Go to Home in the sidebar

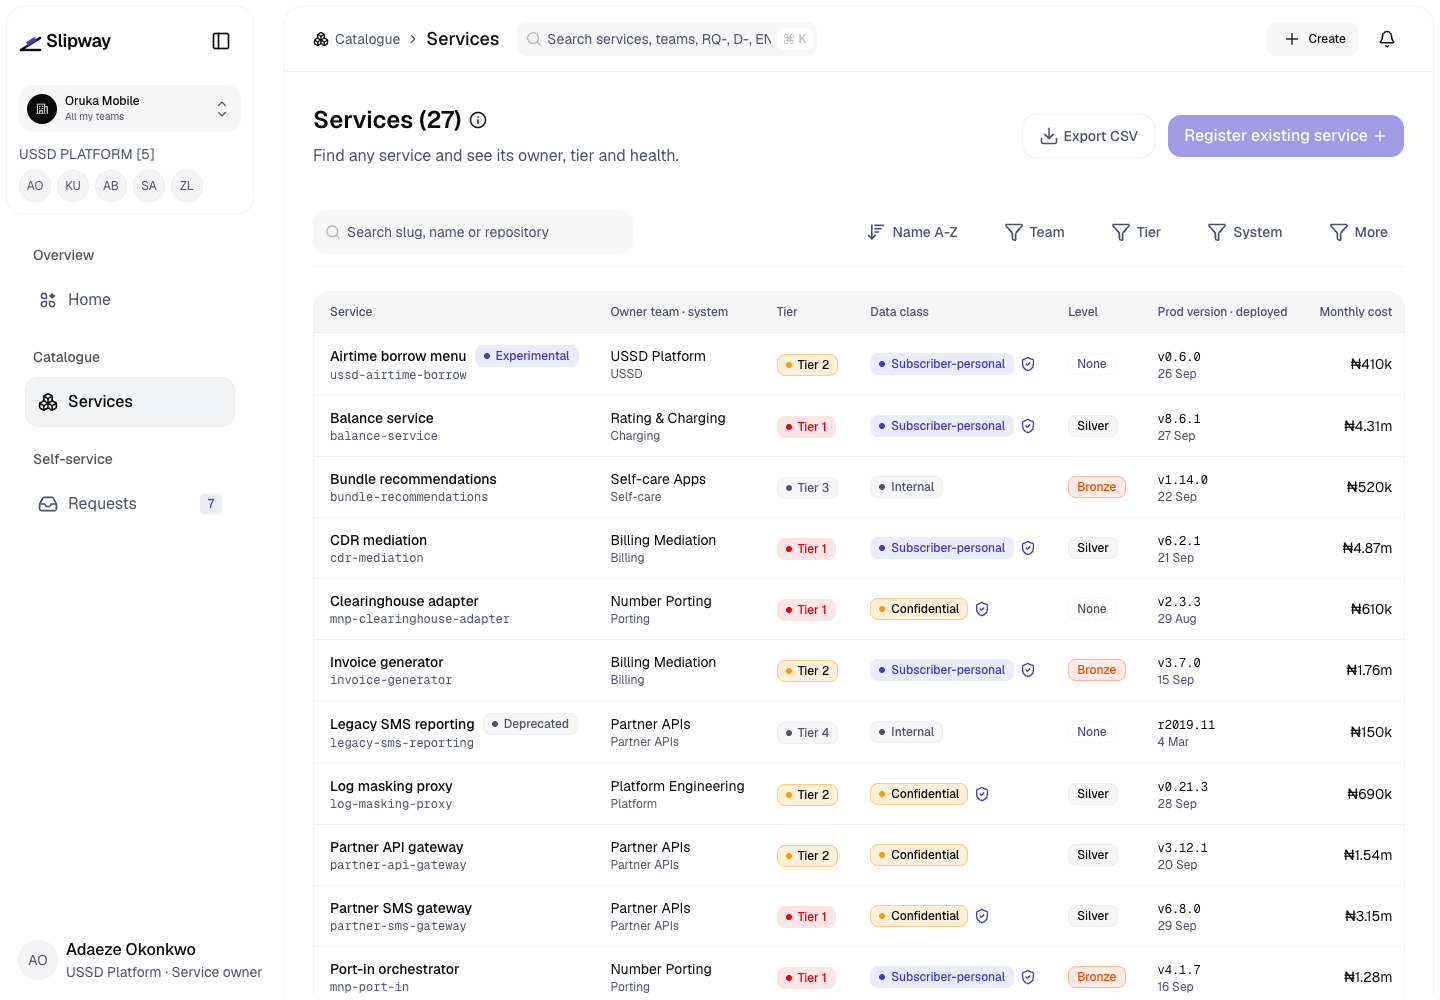click(x=130, y=300)
